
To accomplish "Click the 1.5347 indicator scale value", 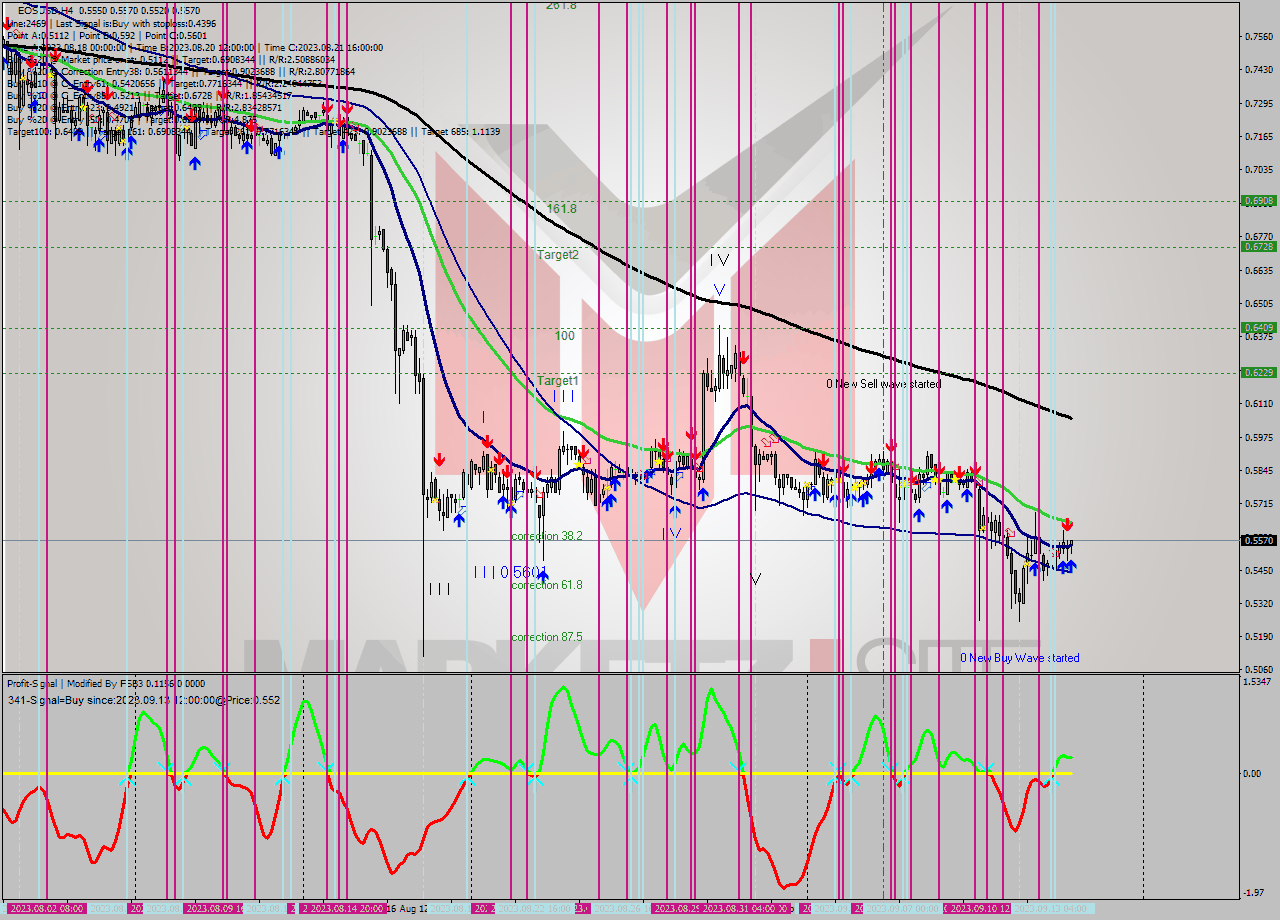I will click(x=1258, y=682).
